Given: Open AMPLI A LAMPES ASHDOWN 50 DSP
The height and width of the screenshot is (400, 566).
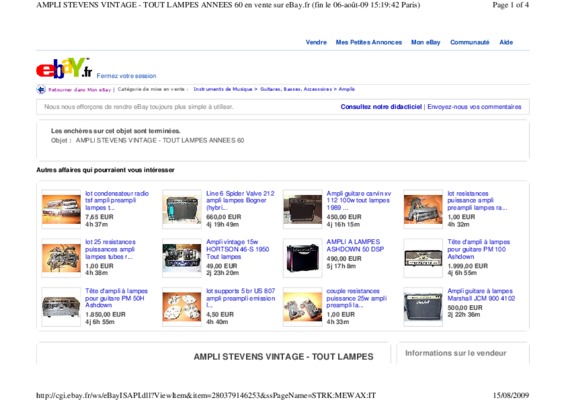Looking at the screenshot, I should click(355, 245).
